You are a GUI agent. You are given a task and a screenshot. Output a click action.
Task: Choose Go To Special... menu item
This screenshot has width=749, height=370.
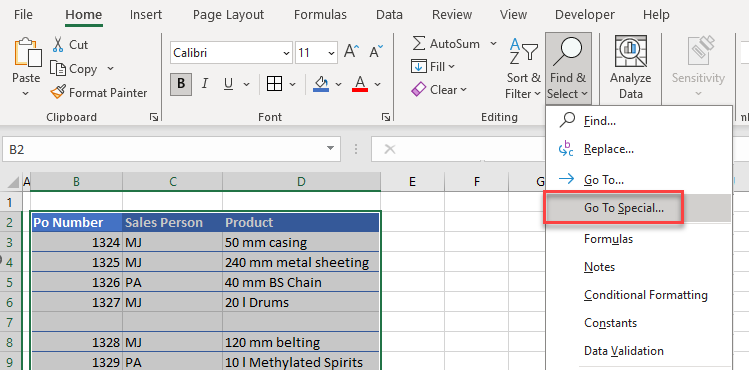point(638,208)
